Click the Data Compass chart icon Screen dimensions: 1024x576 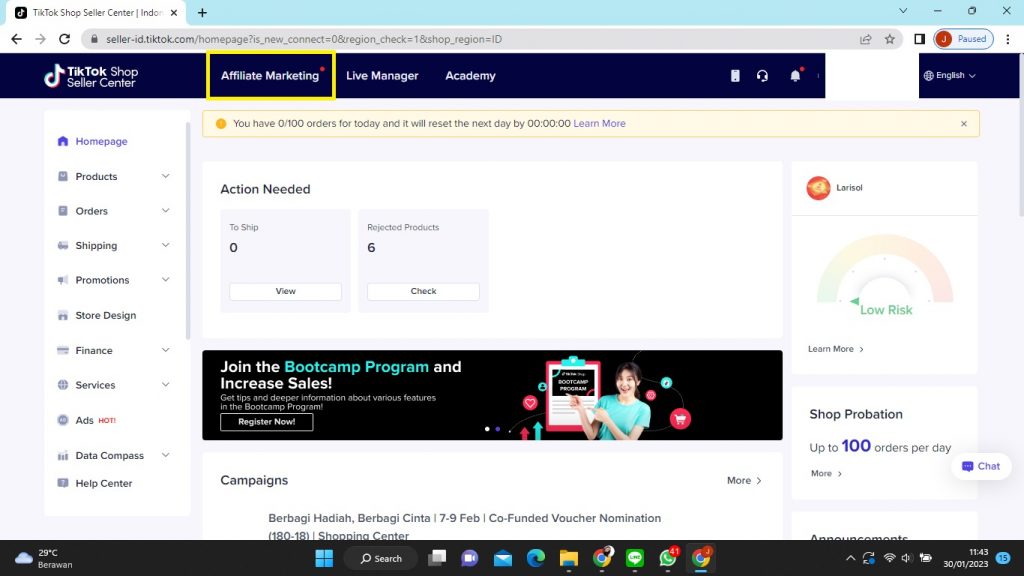(63, 455)
